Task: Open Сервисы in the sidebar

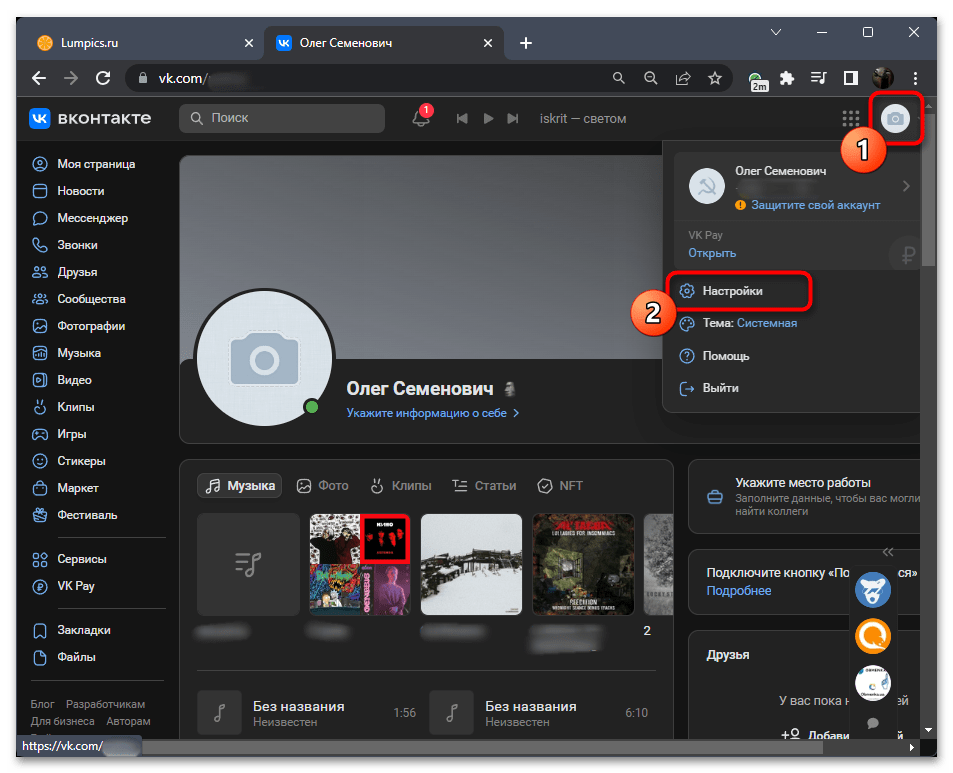Action: coord(70,559)
